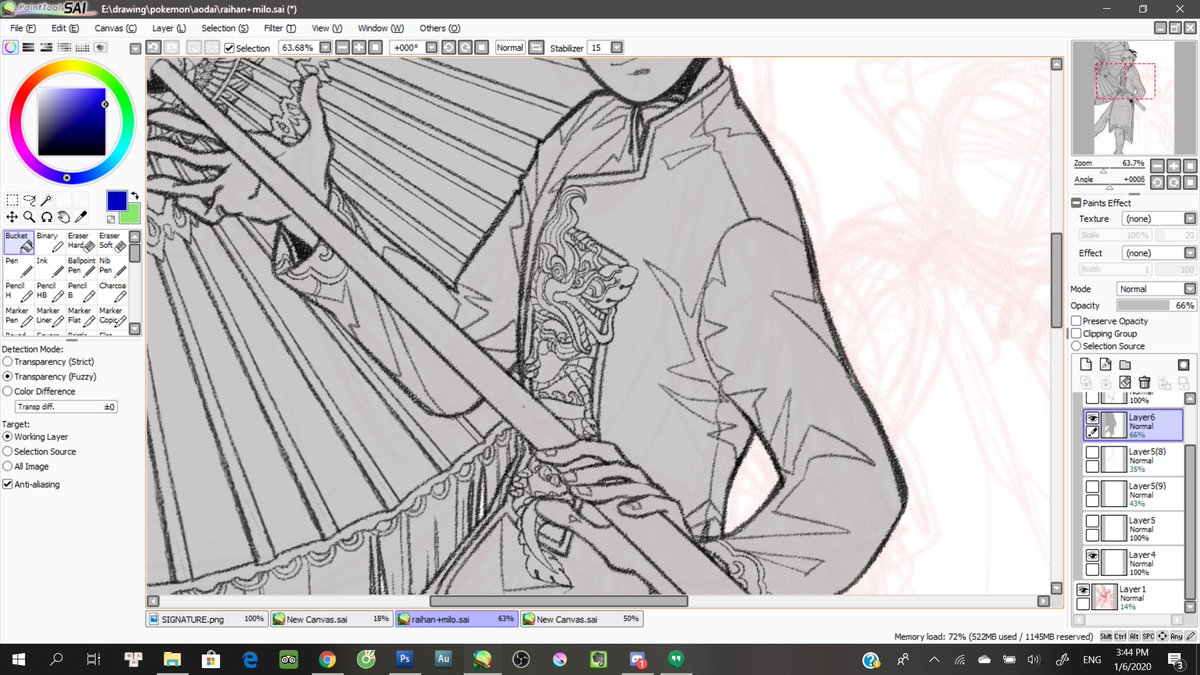Click the navigator preview thumbnail
This screenshot has width=1200, height=675.
pyautogui.click(x=1132, y=97)
